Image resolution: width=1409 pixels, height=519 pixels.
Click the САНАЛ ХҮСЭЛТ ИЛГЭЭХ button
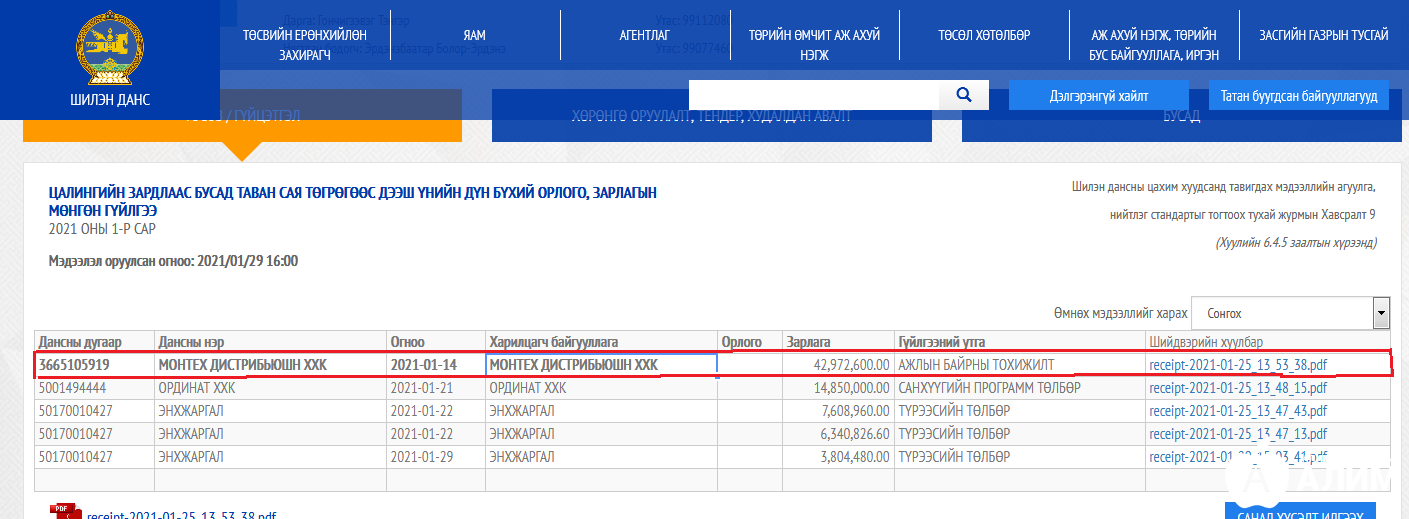pos(1300,513)
